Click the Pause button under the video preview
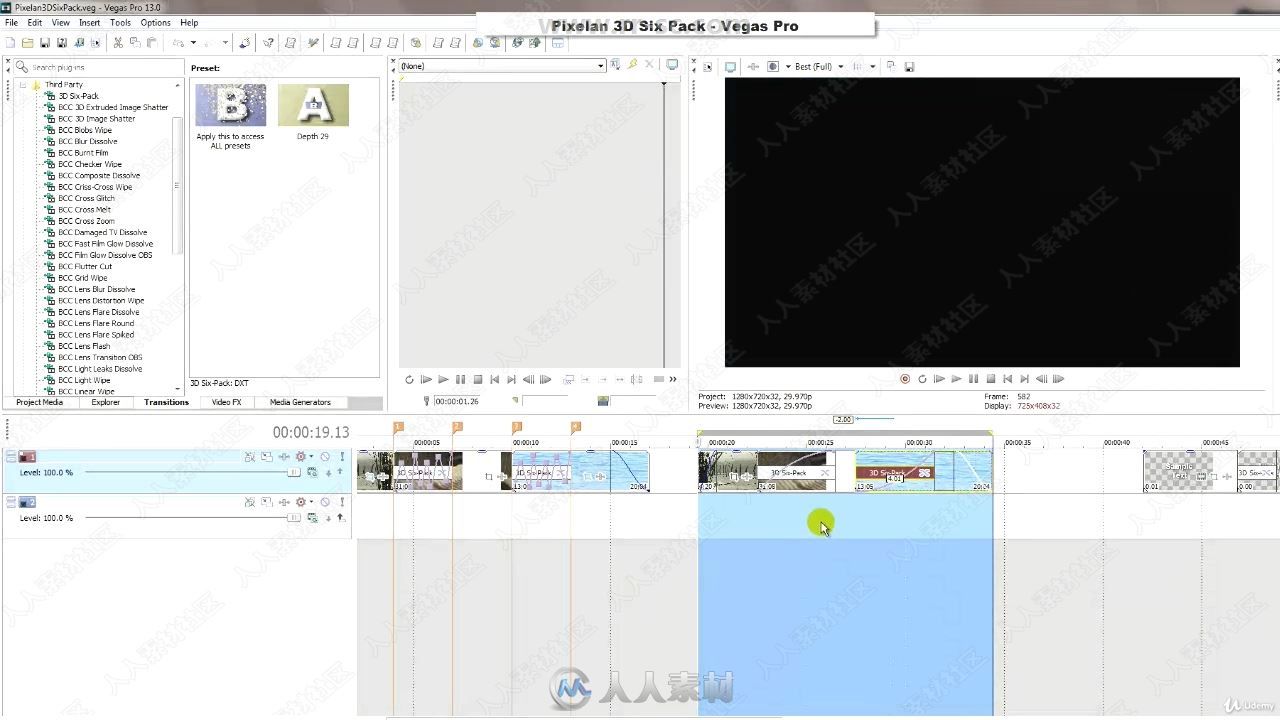This screenshot has width=1280, height=720. [973, 379]
